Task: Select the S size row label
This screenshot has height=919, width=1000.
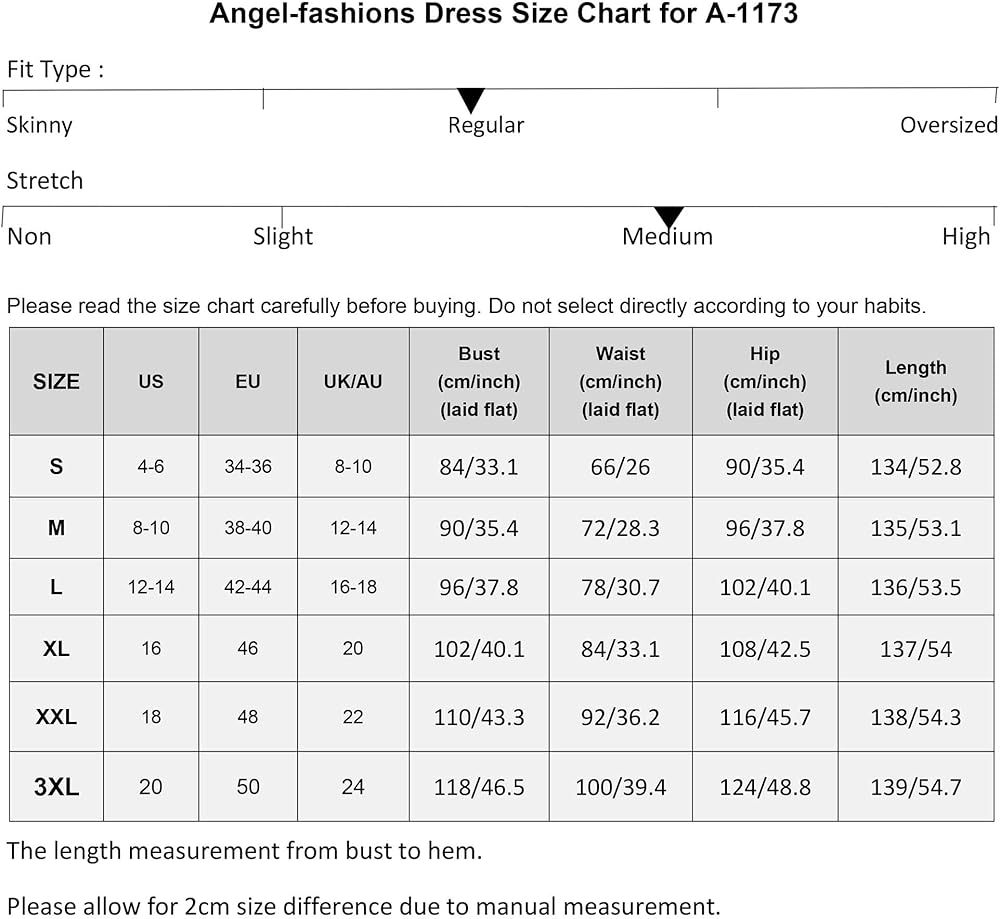Action: (x=56, y=466)
